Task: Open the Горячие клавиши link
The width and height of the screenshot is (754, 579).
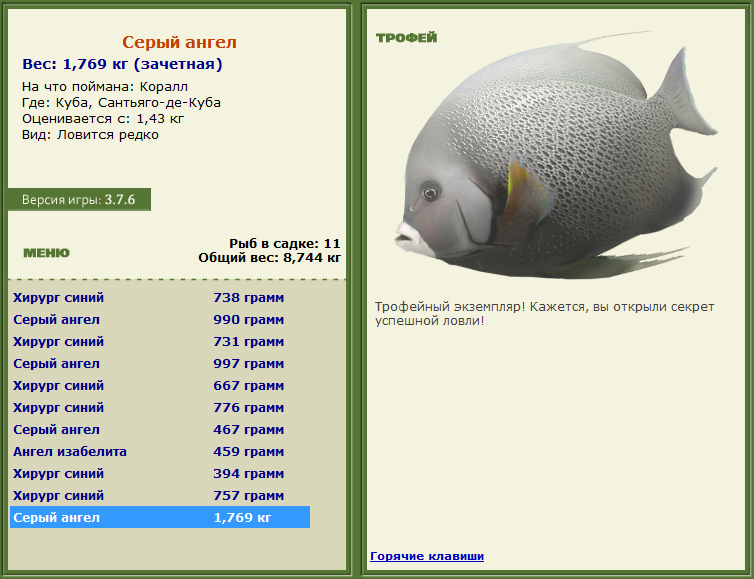Action: [x=427, y=556]
